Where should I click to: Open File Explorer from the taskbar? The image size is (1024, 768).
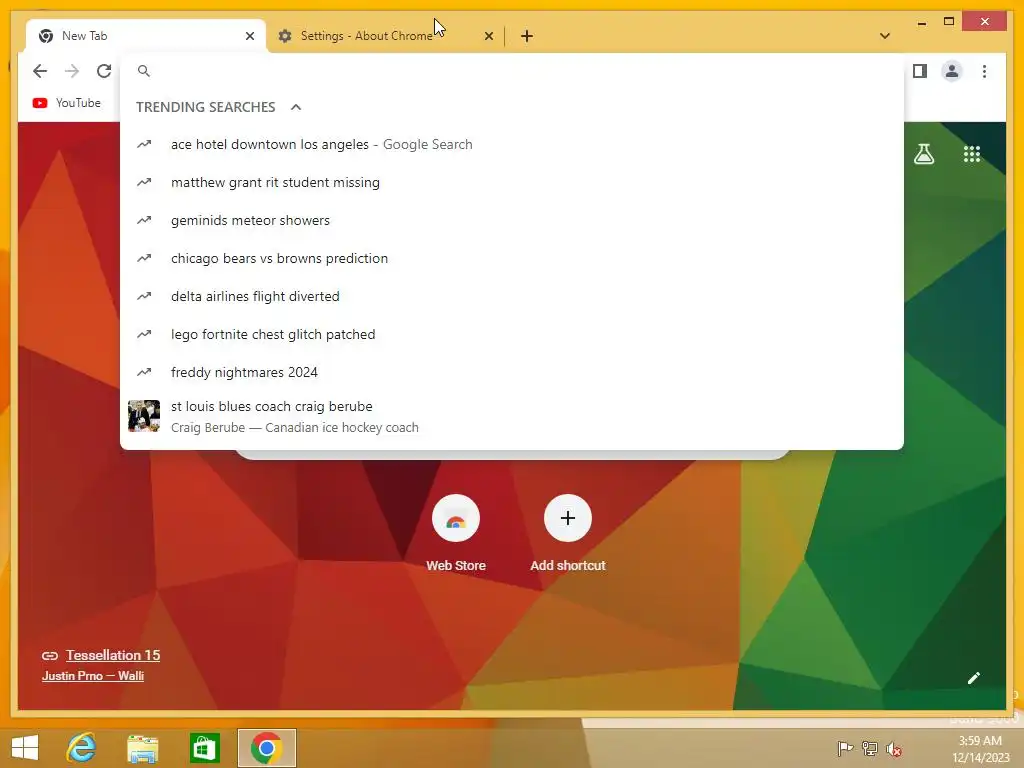142,748
